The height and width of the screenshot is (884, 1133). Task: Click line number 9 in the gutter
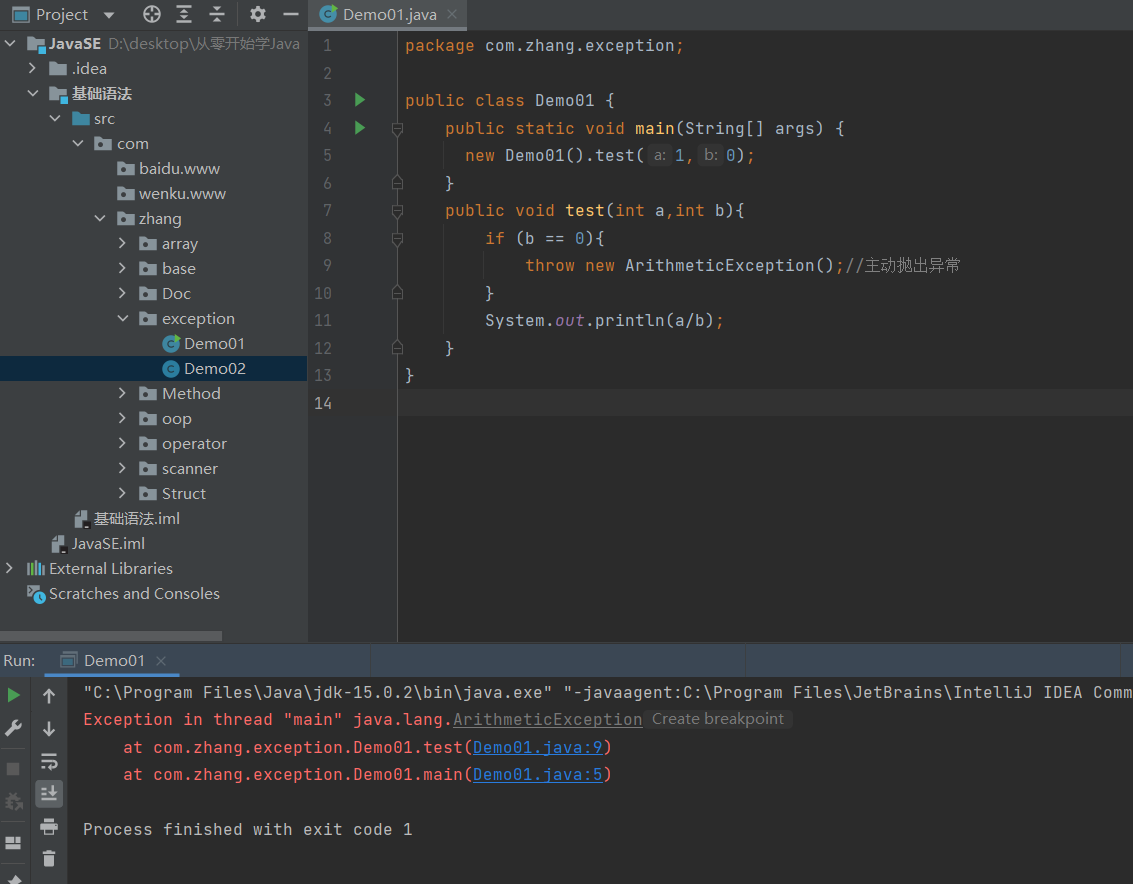coord(327,265)
